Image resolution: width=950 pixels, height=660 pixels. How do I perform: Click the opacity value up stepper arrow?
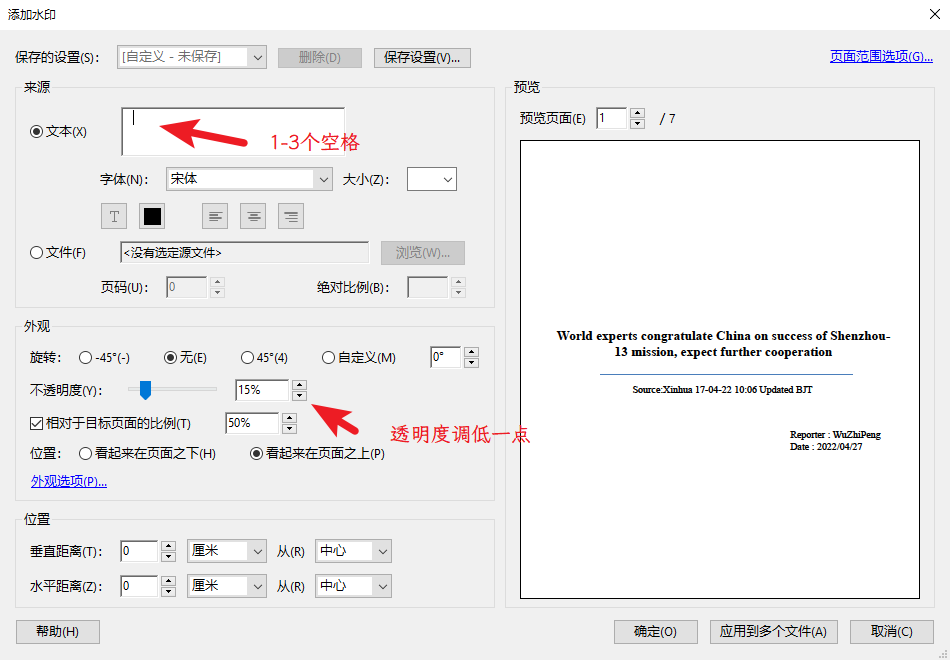coord(299,384)
